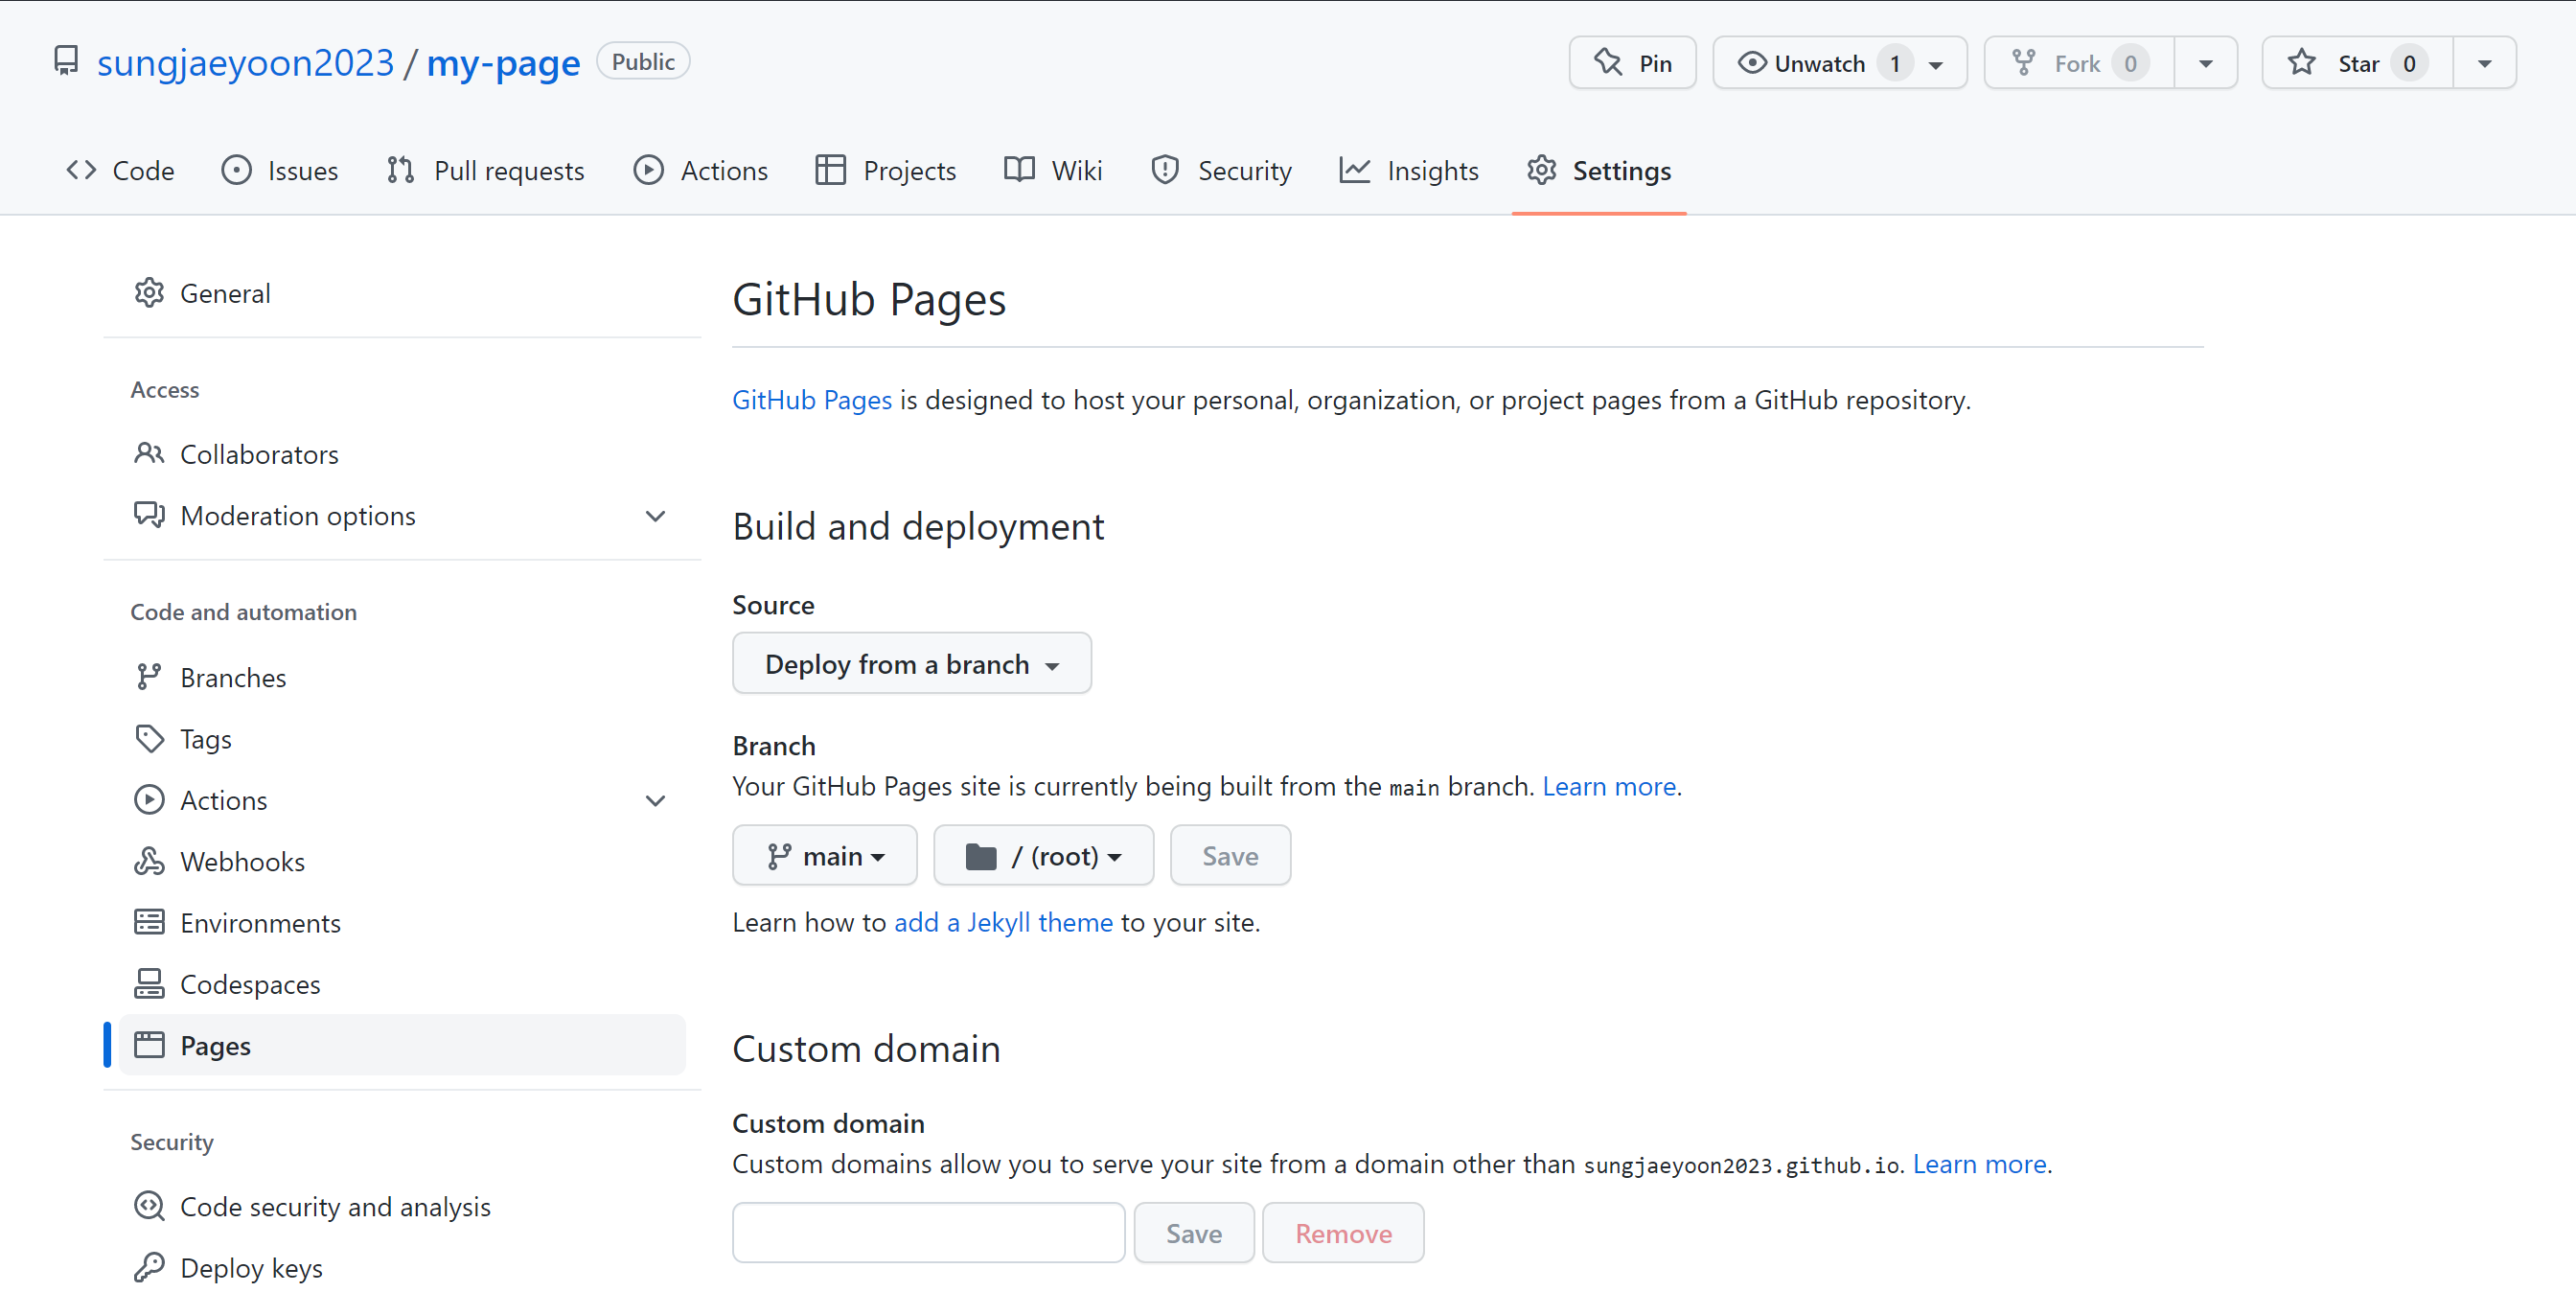Click the eye icon on Unwatch
Screen dimensions: 2576x1292
(1751, 63)
